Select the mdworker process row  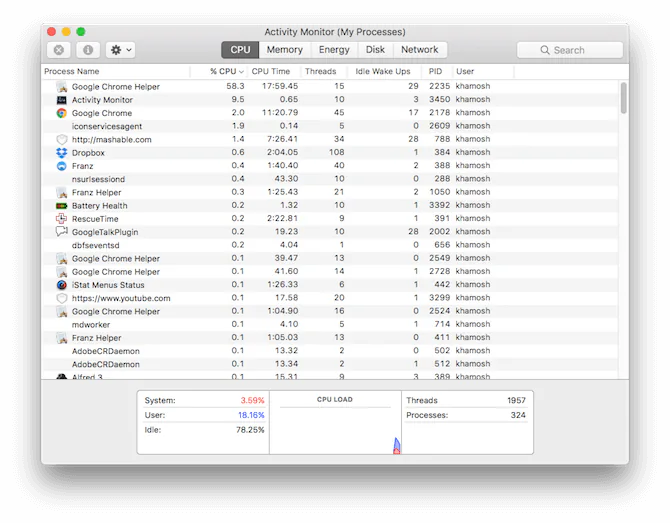coord(330,325)
